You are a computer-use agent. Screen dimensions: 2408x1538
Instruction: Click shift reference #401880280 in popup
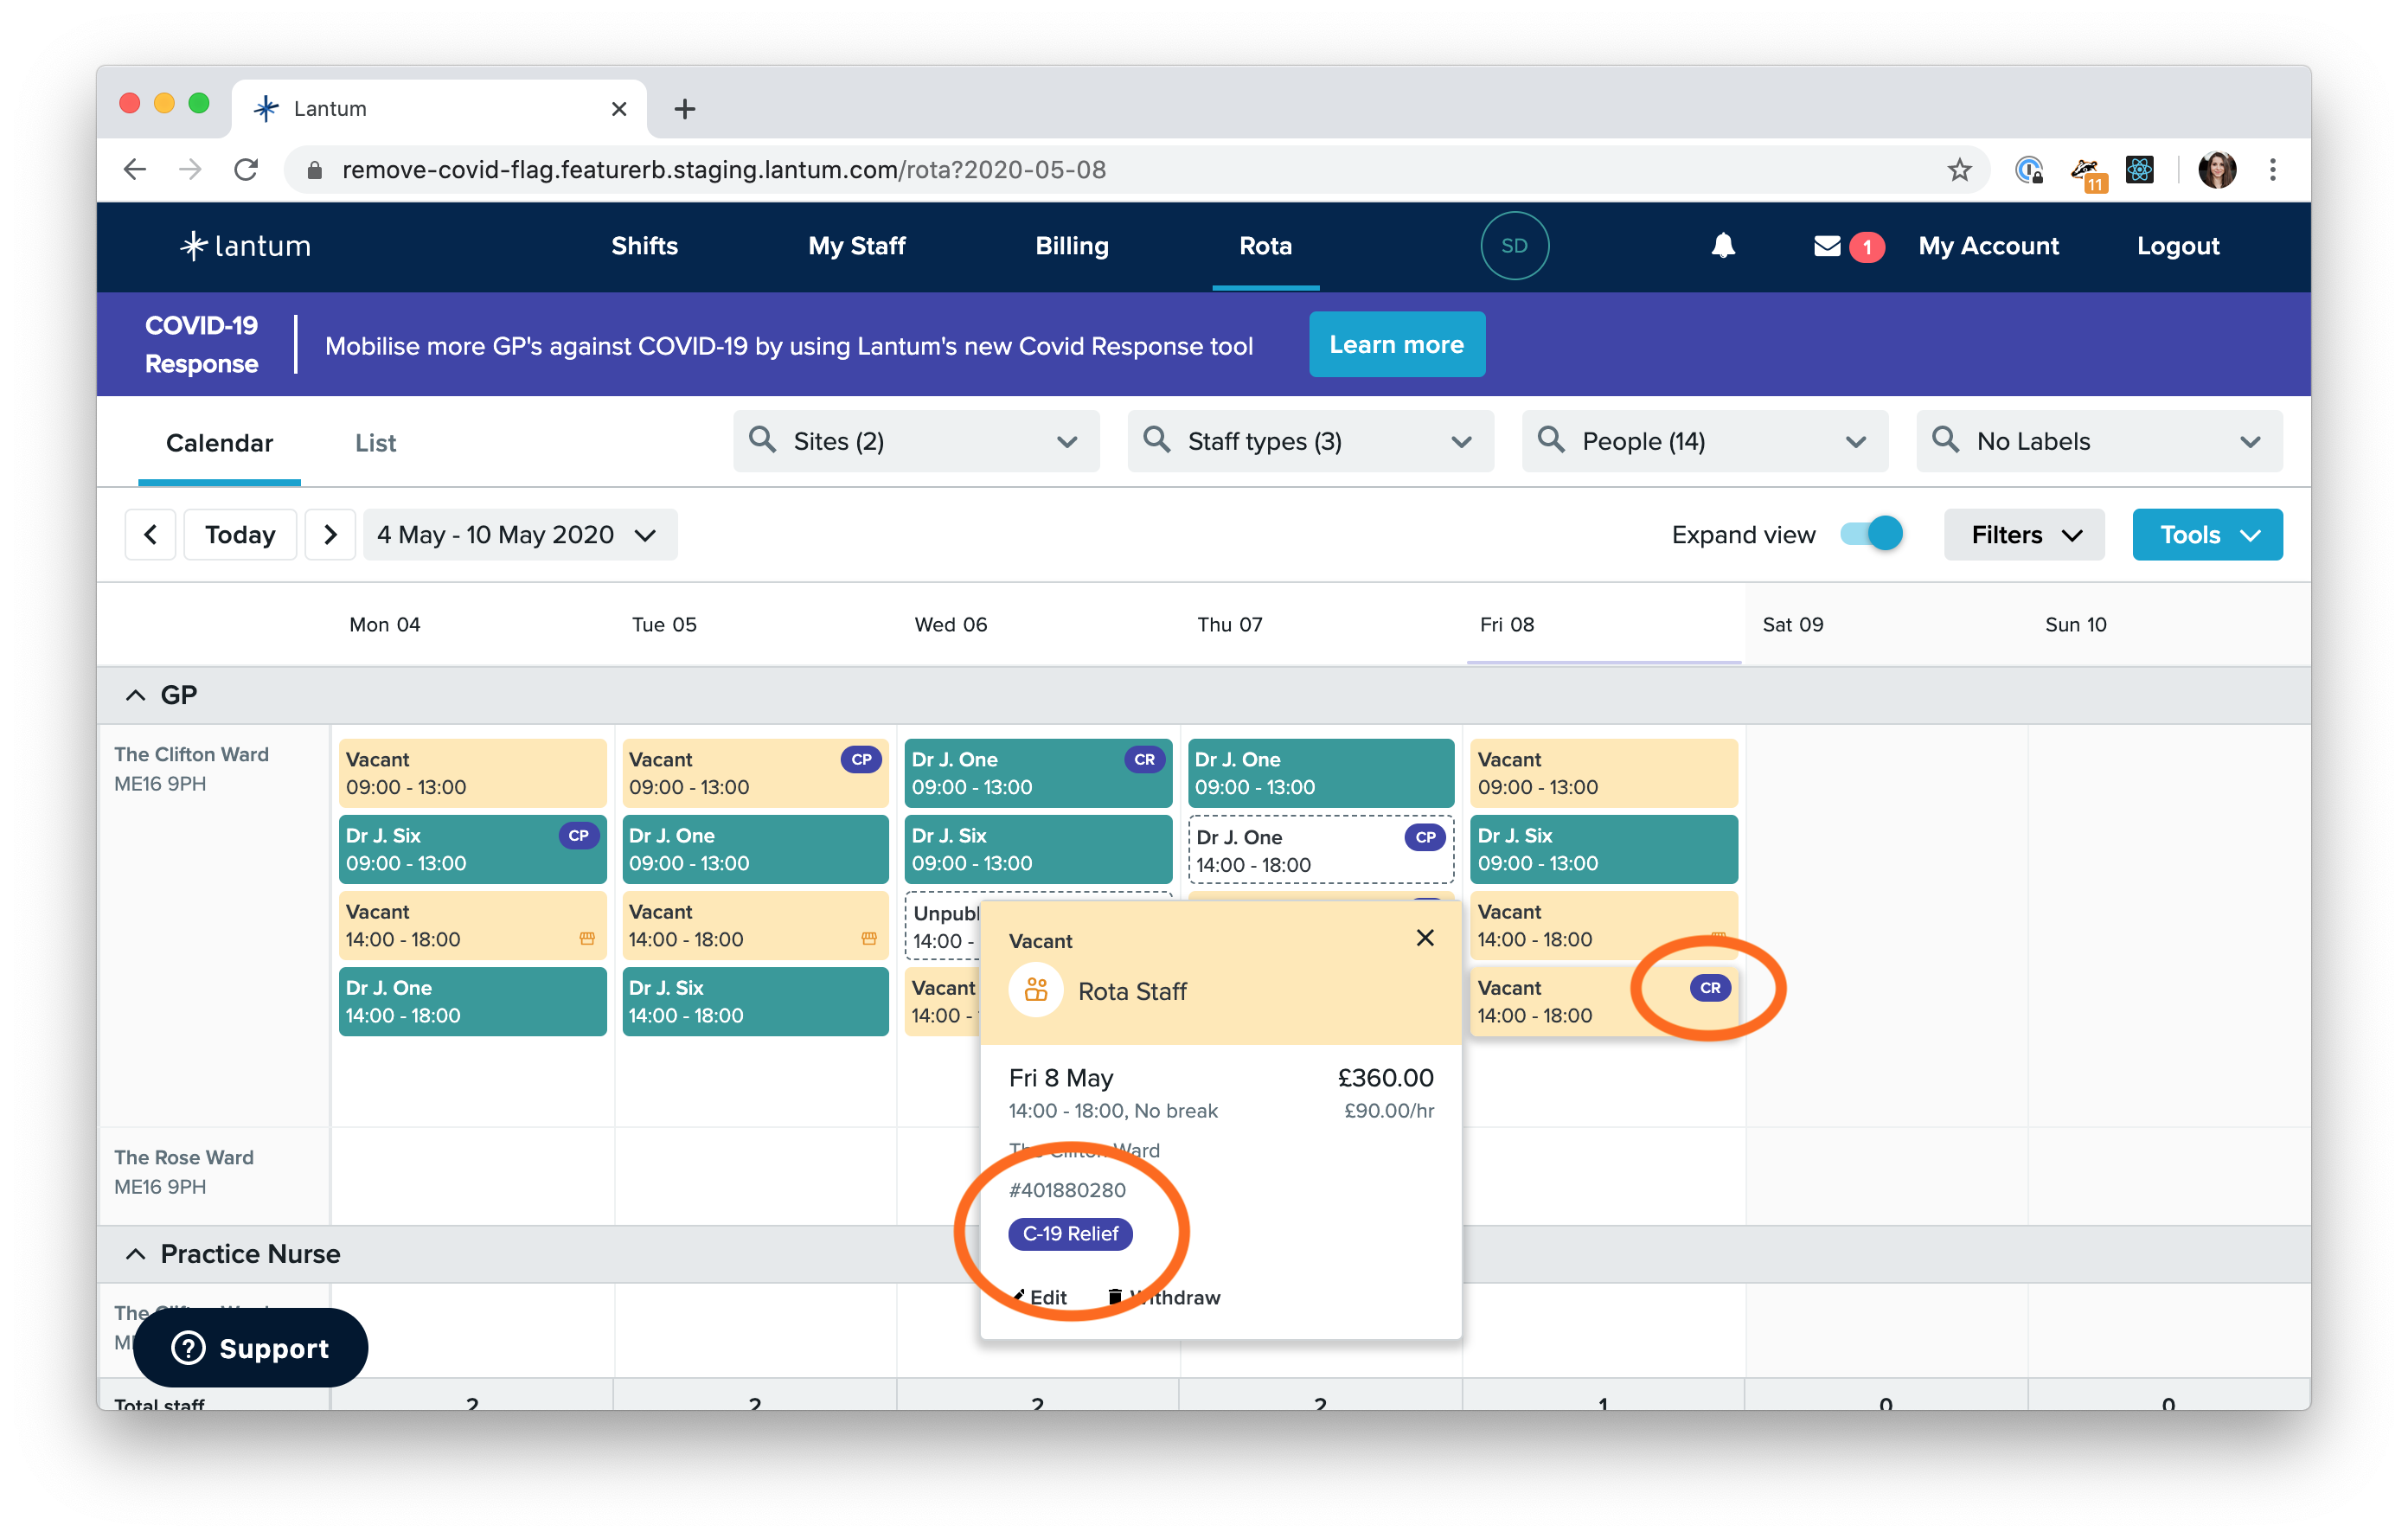point(1066,1191)
